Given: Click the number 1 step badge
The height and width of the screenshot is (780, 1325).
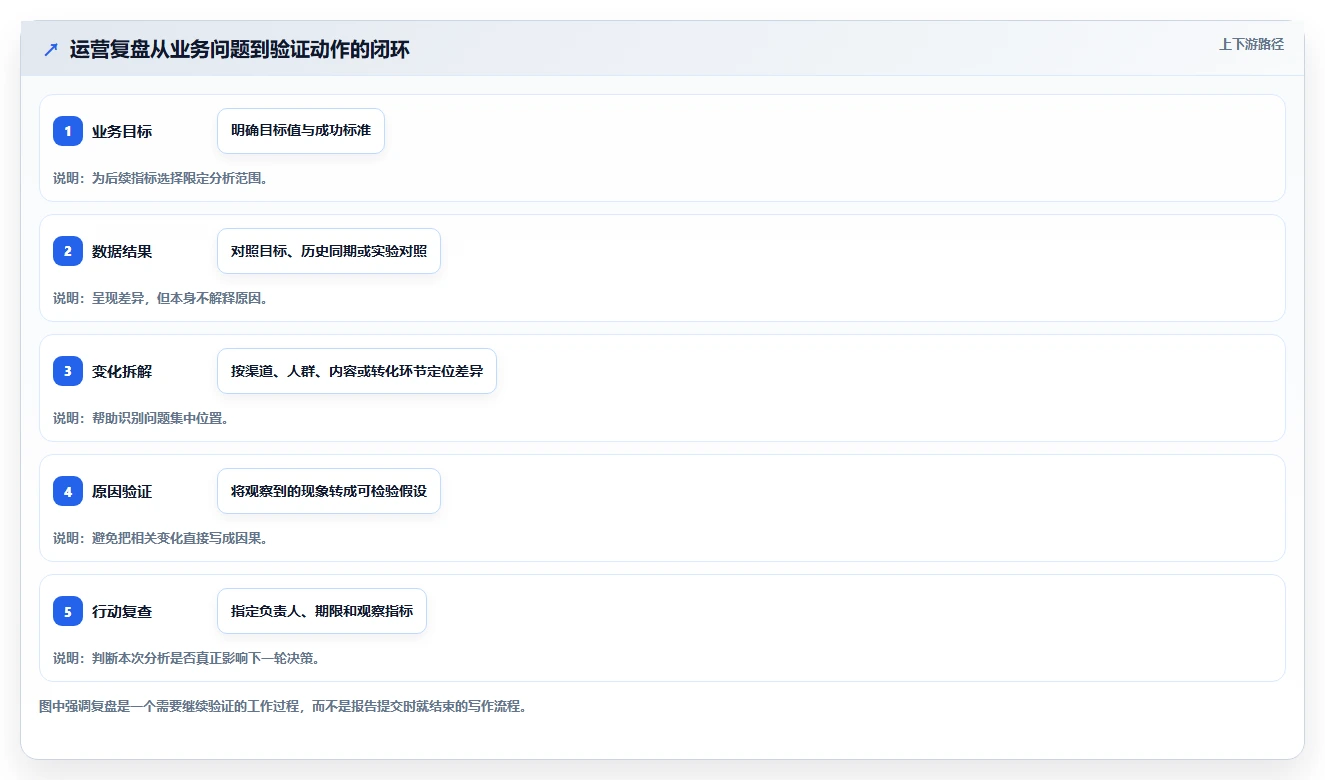Looking at the screenshot, I should [68, 131].
